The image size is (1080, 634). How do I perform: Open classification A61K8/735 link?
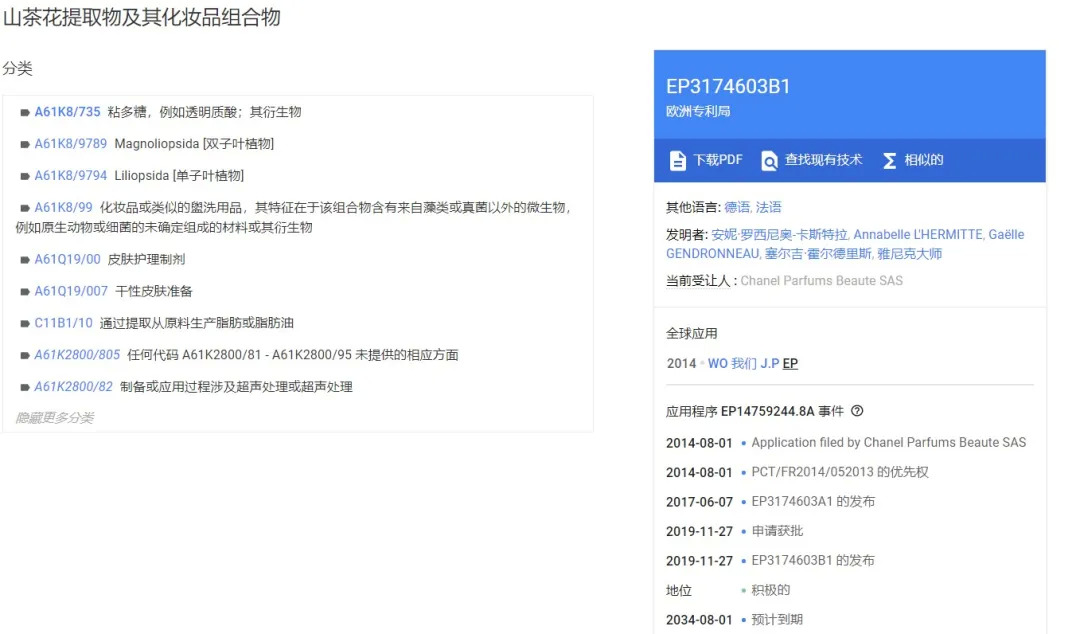pos(68,112)
